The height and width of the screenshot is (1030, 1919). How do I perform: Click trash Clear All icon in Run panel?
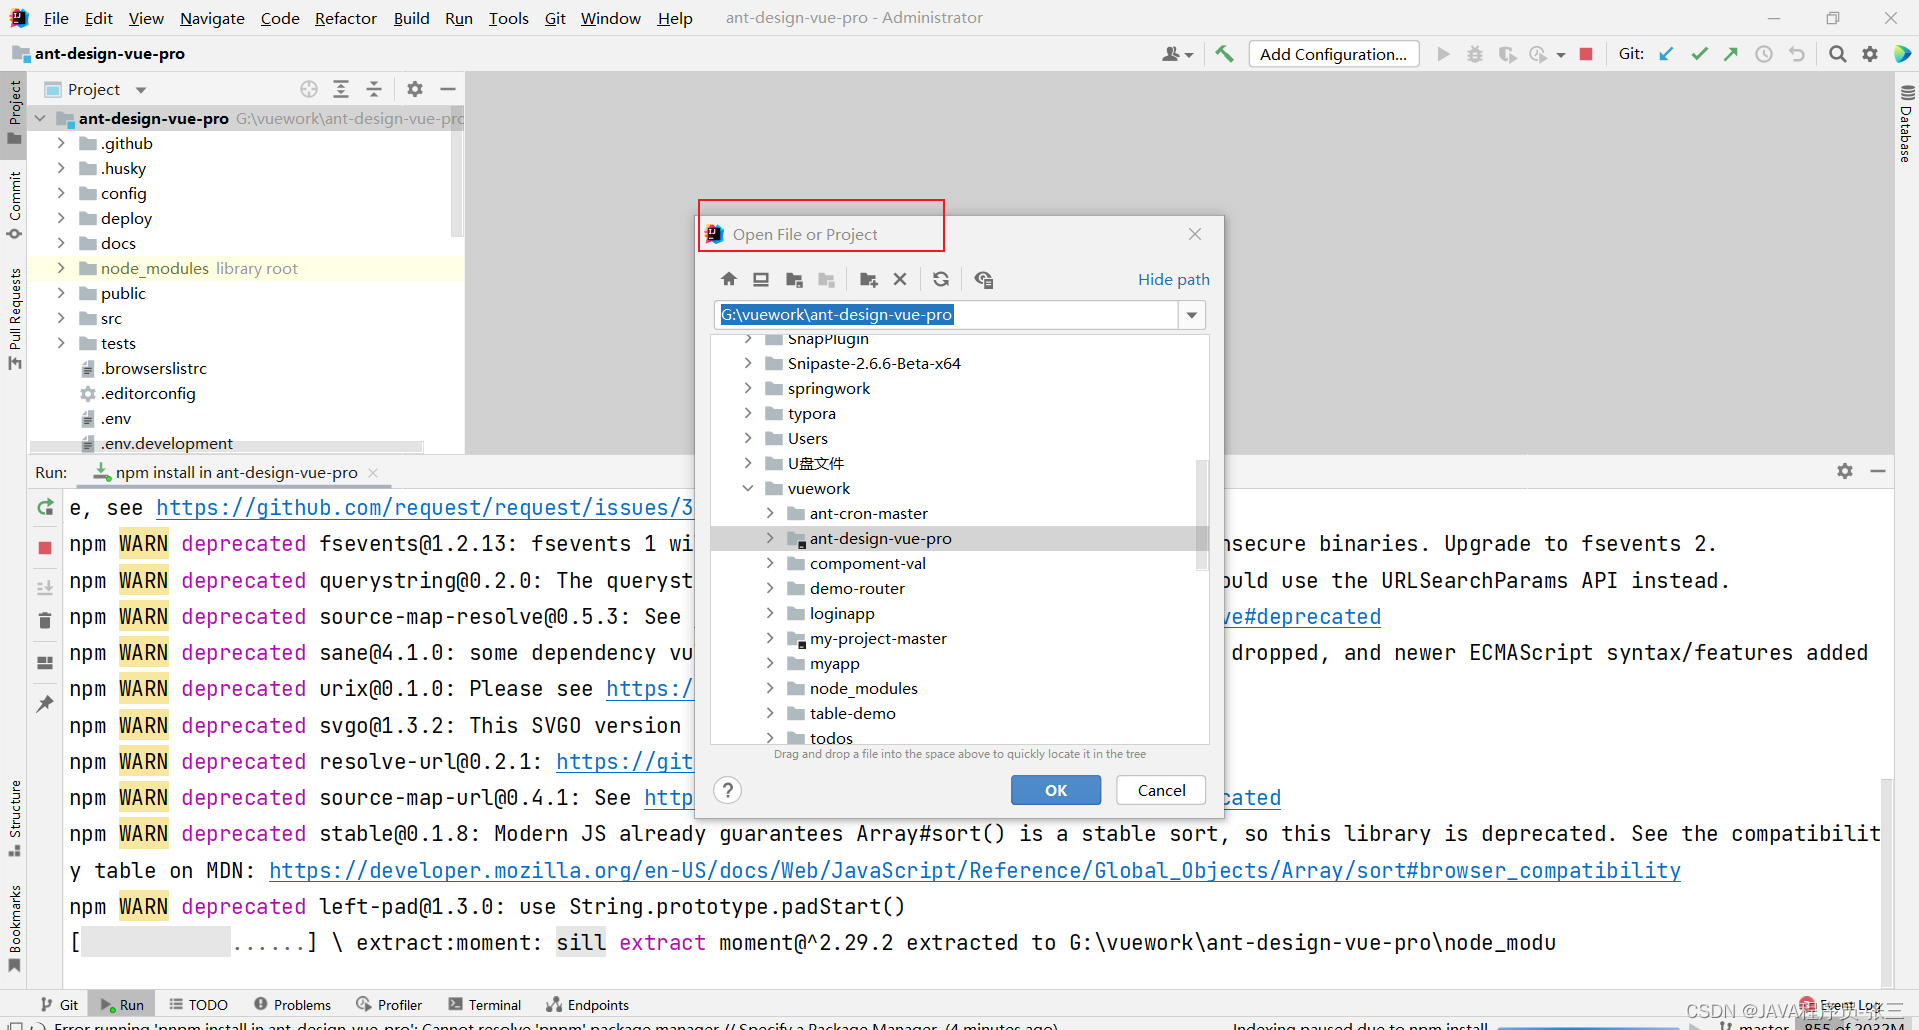(45, 621)
